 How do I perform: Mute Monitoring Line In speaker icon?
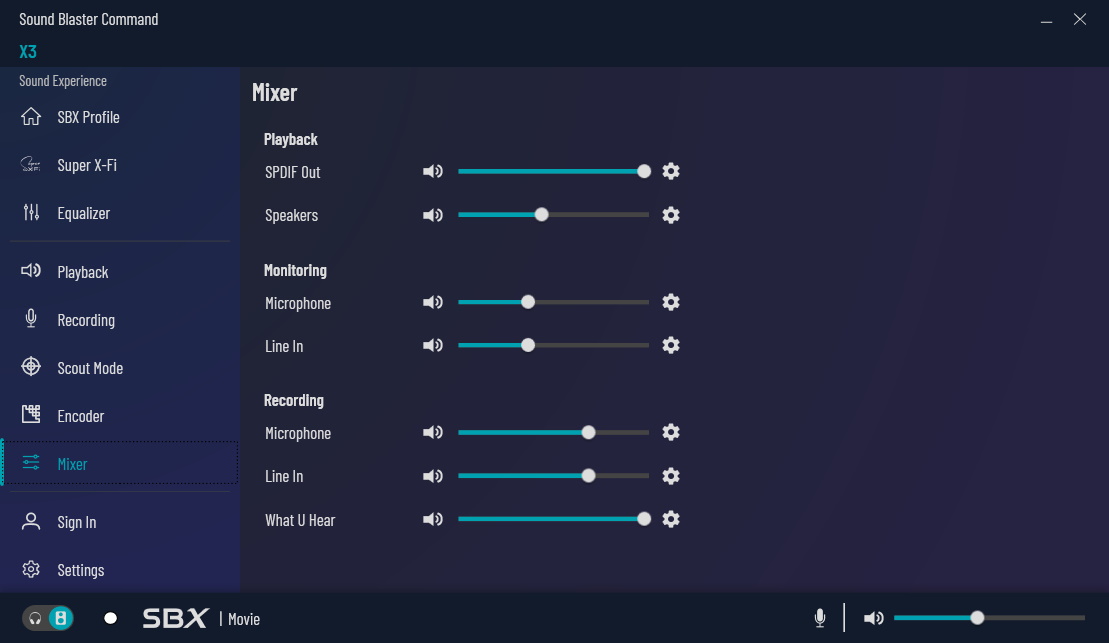[433, 345]
